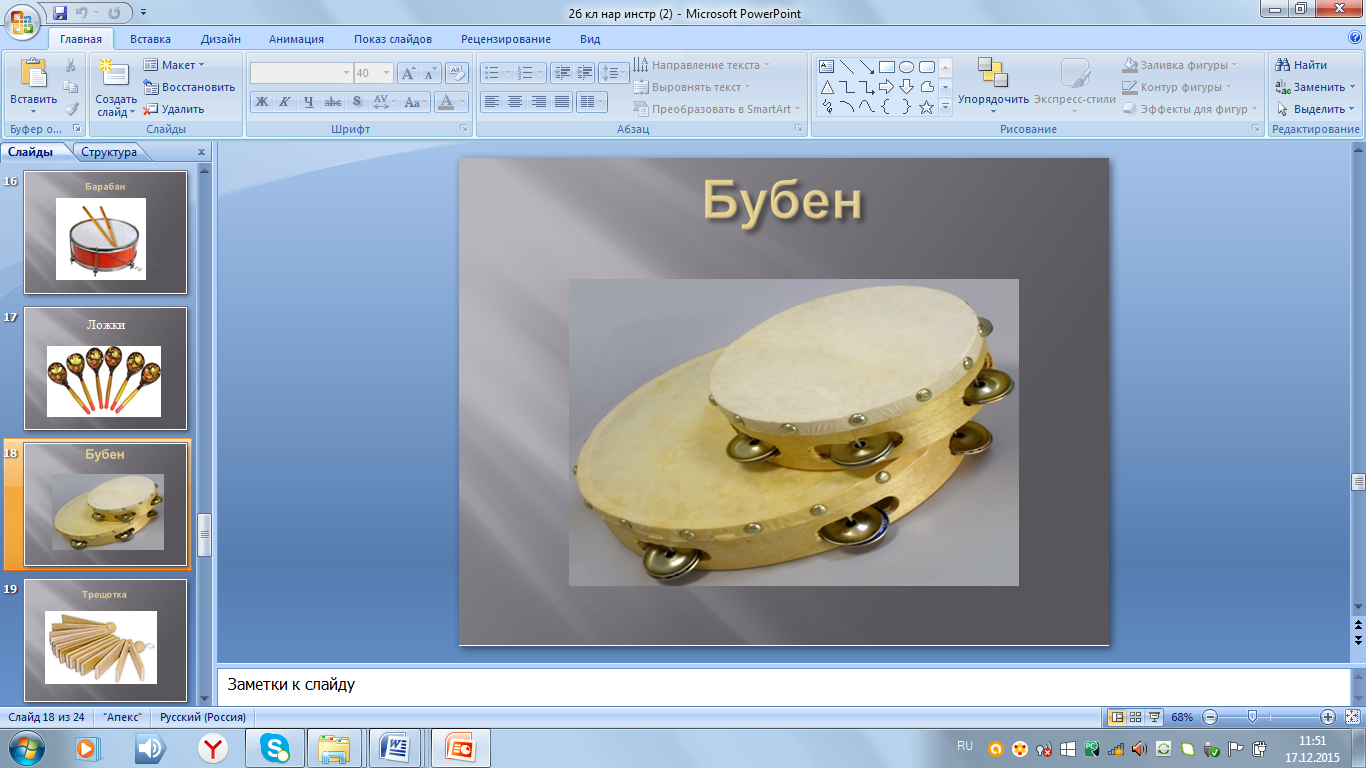This screenshot has width=1366, height=768.
Task: Close the slides pane with x
Action: tap(201, 153)
